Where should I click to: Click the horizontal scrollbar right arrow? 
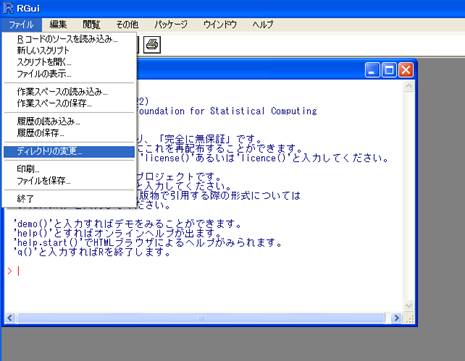click(396, 318)
